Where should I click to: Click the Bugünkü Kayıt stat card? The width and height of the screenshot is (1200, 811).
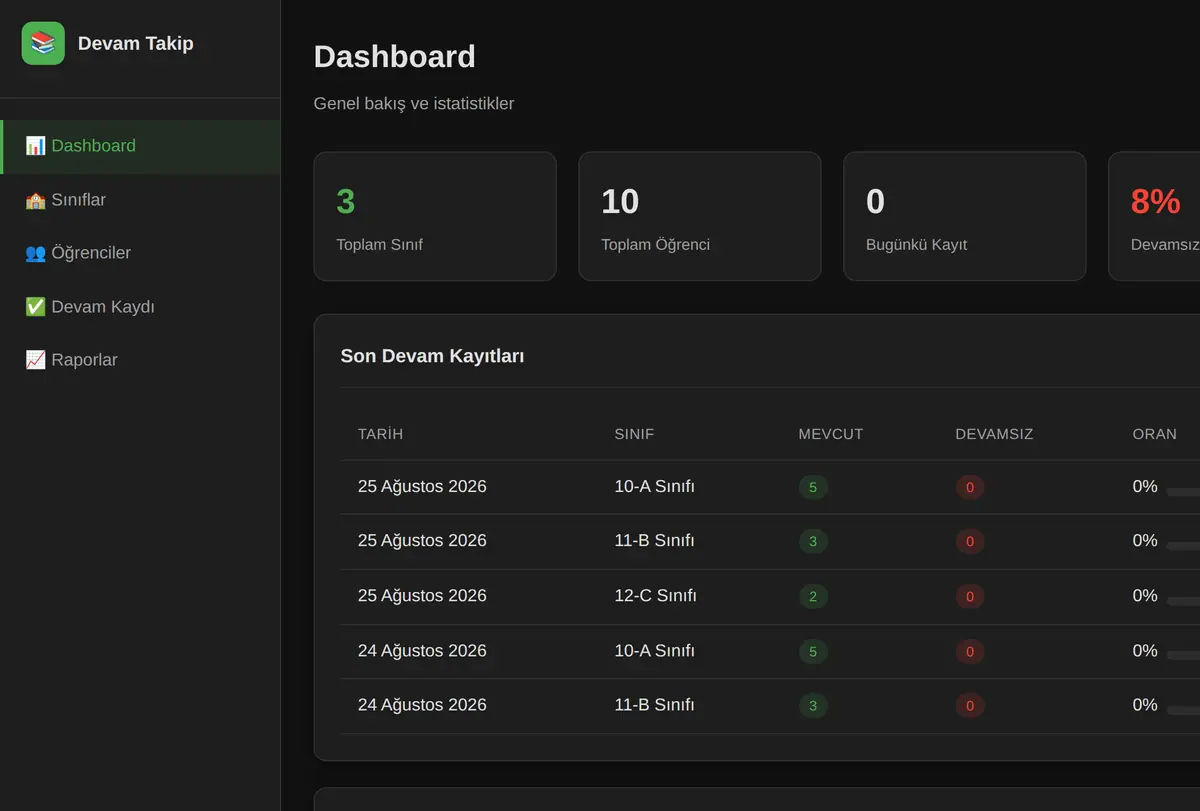click(965, 216)
